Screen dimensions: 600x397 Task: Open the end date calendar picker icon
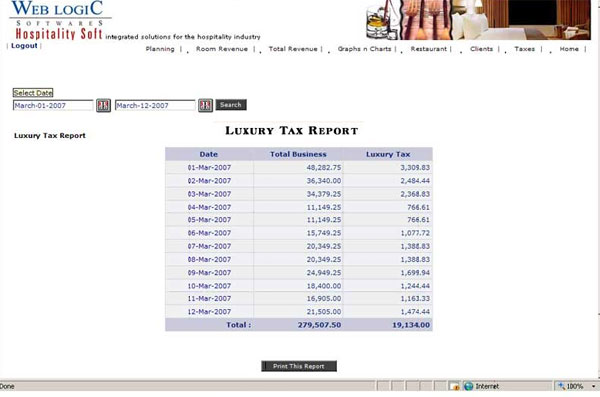point(205,105)
